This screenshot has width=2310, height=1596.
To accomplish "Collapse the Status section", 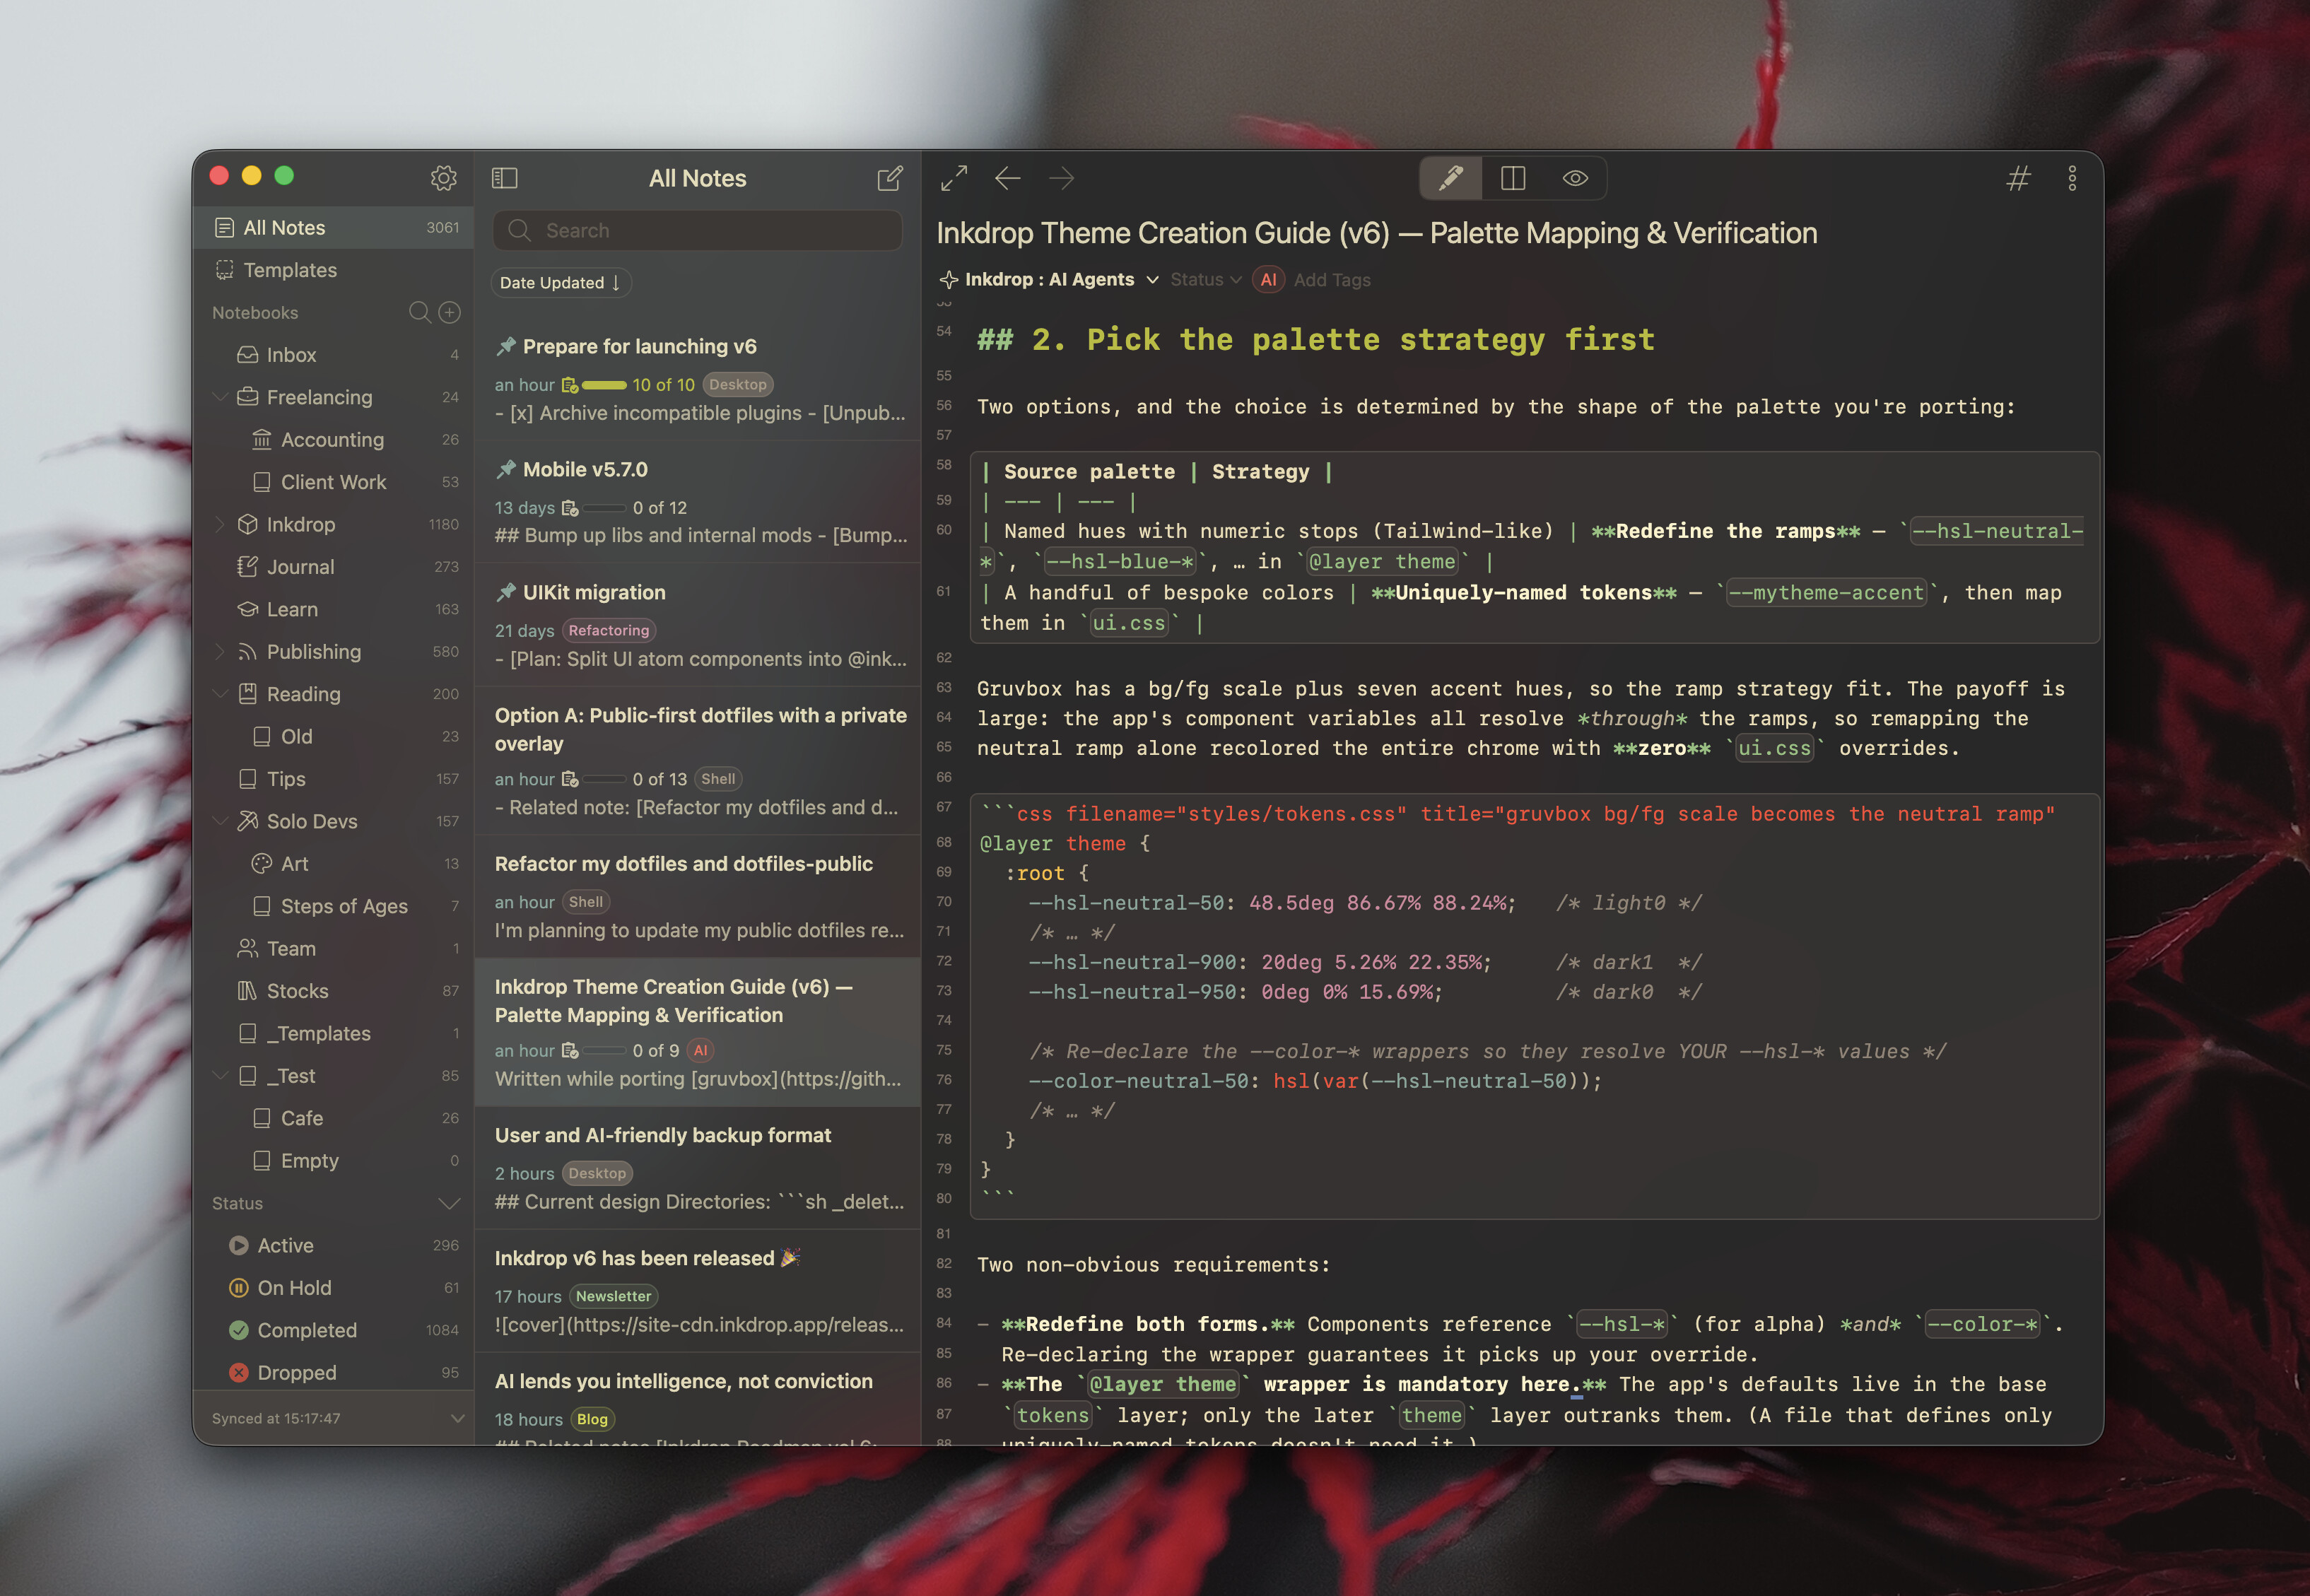I will pyautogui.click(x=450, y=1204).
